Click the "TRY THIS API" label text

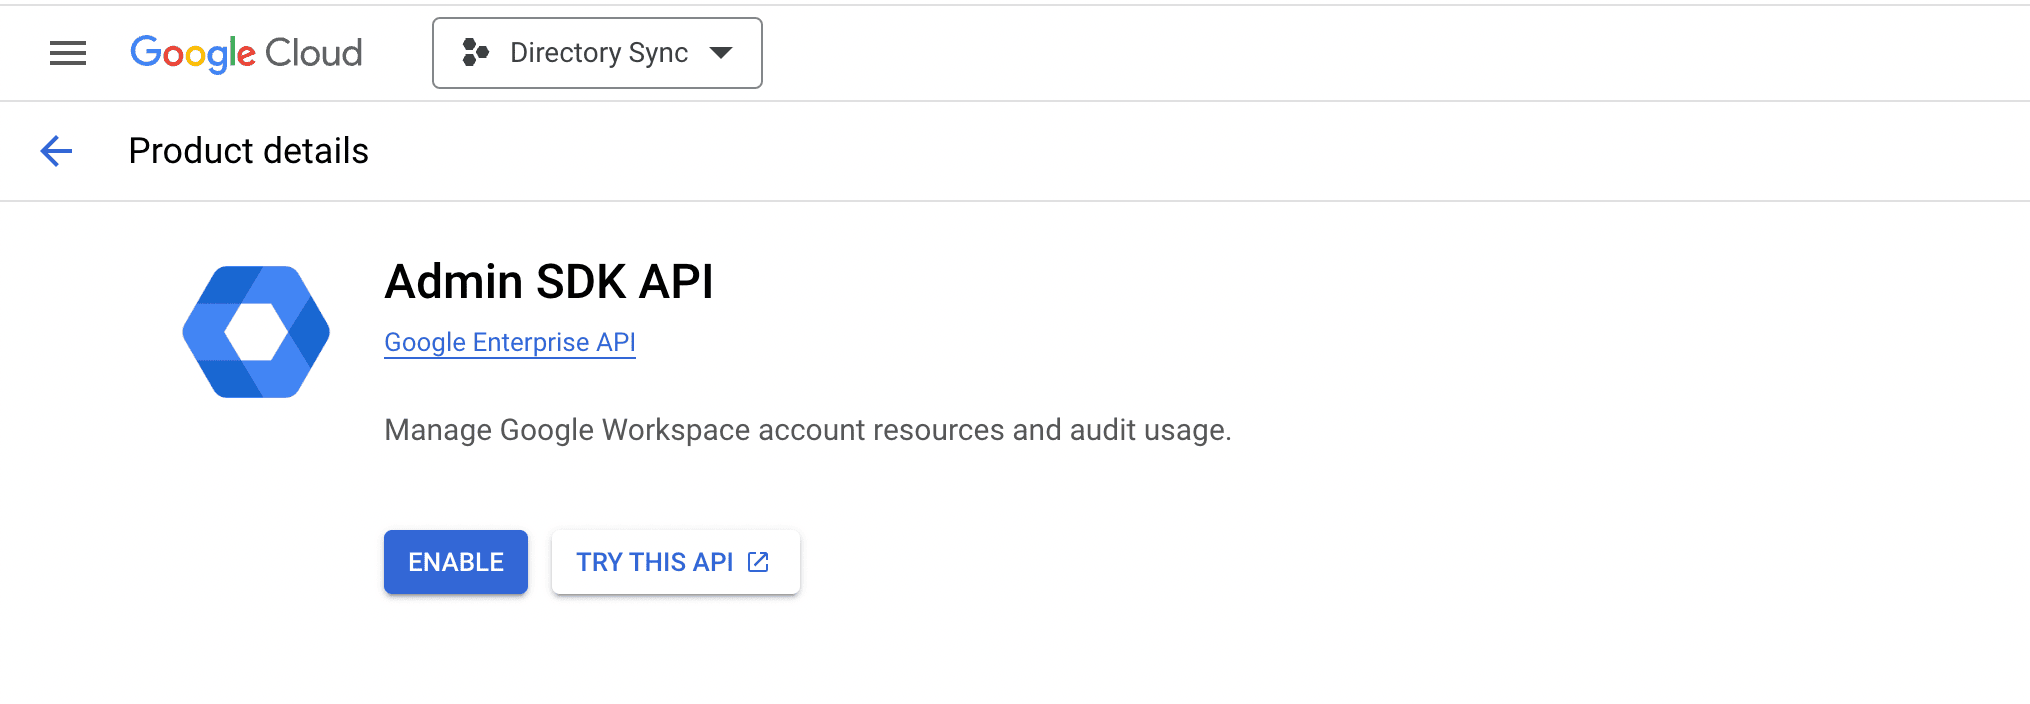(655, 562)
